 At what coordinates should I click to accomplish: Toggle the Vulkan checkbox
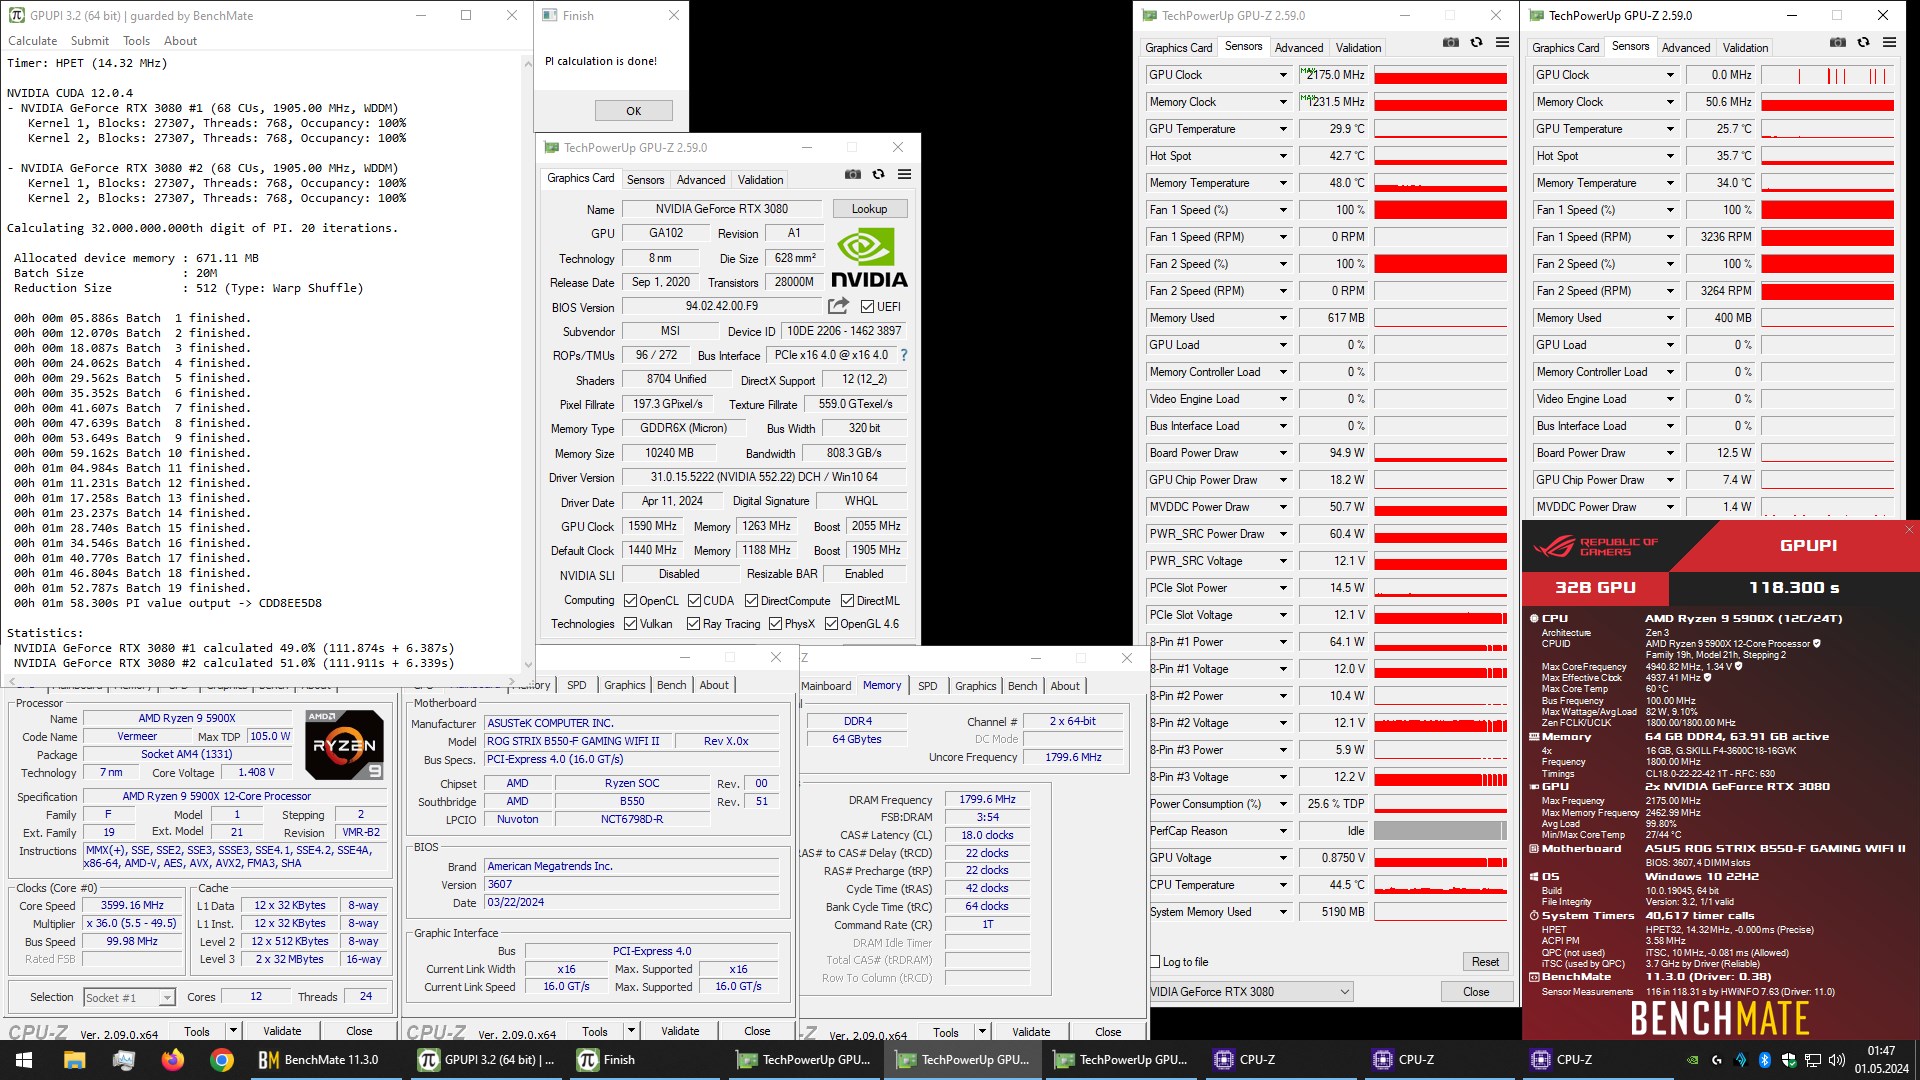tap(630, 624)
